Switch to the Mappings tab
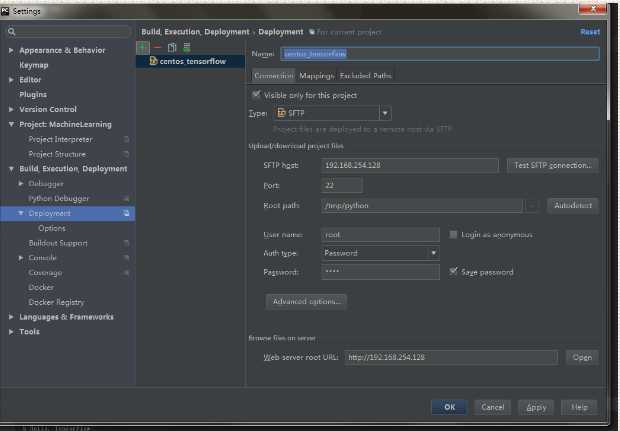This screenshot has height=431, width=620. coord(316,76)
